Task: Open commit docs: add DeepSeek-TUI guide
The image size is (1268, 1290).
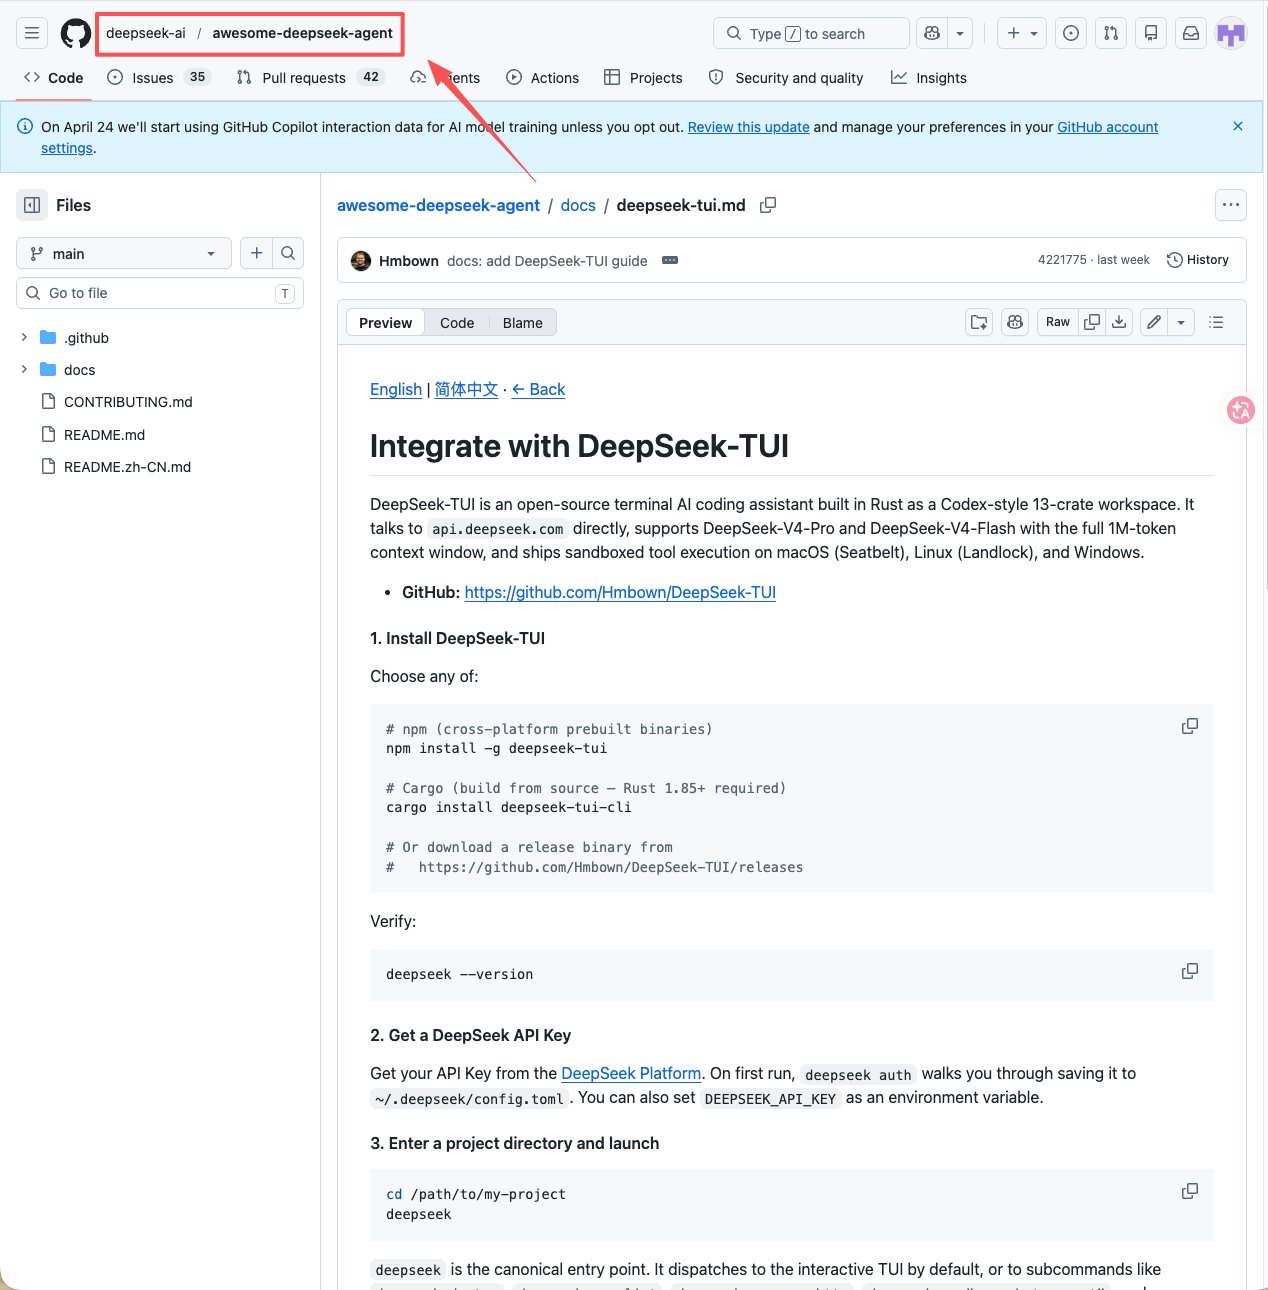Action: (x=547, y=261)
